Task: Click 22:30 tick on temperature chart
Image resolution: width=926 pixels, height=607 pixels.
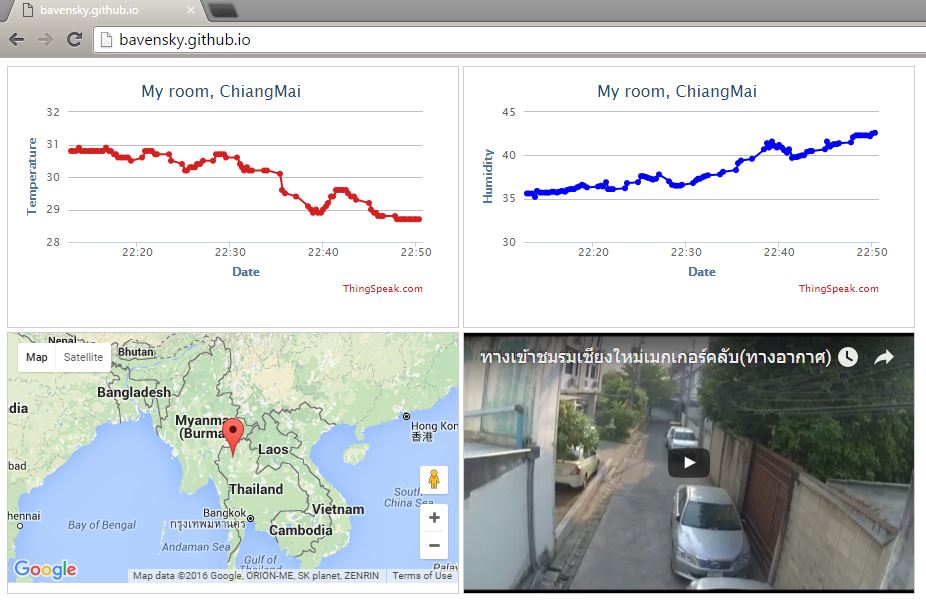Action: (230, 252)
